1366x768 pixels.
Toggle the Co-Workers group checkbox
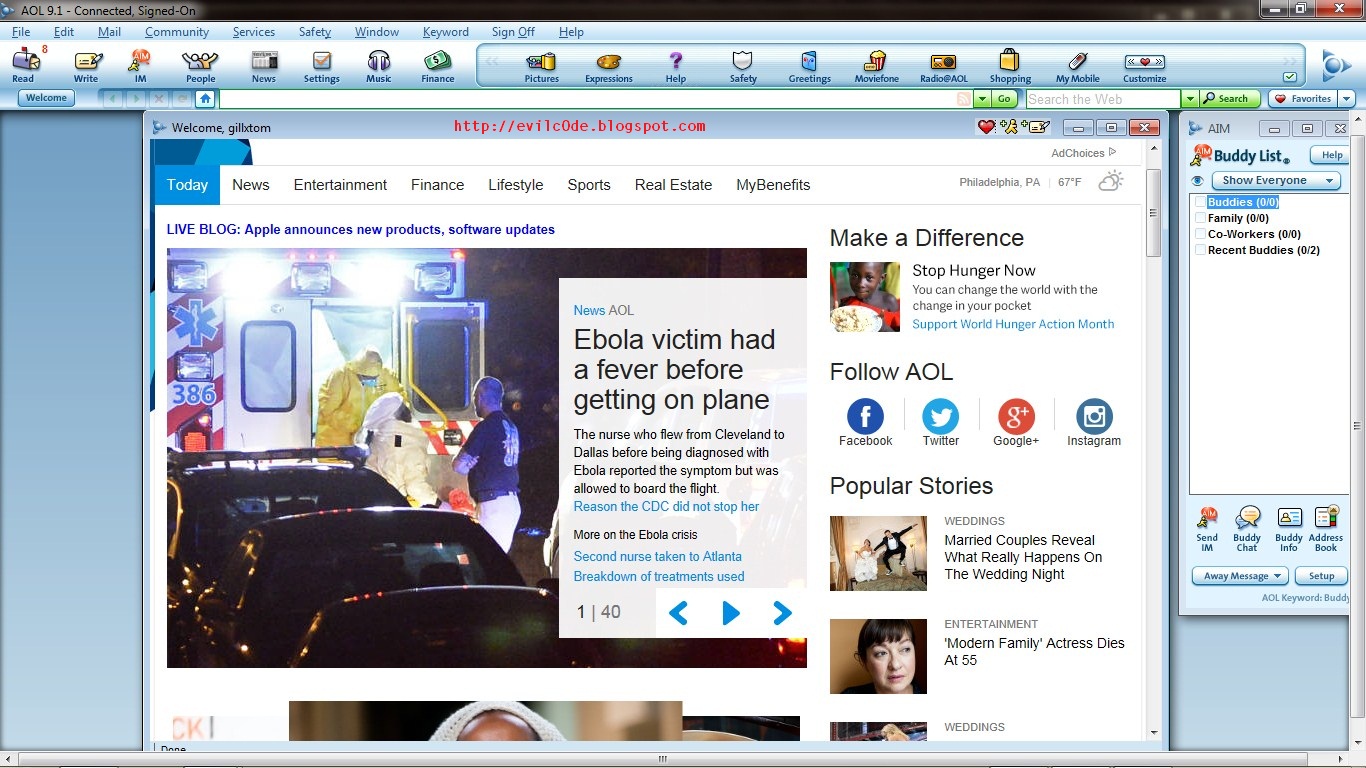click(x=1200, y=234)
